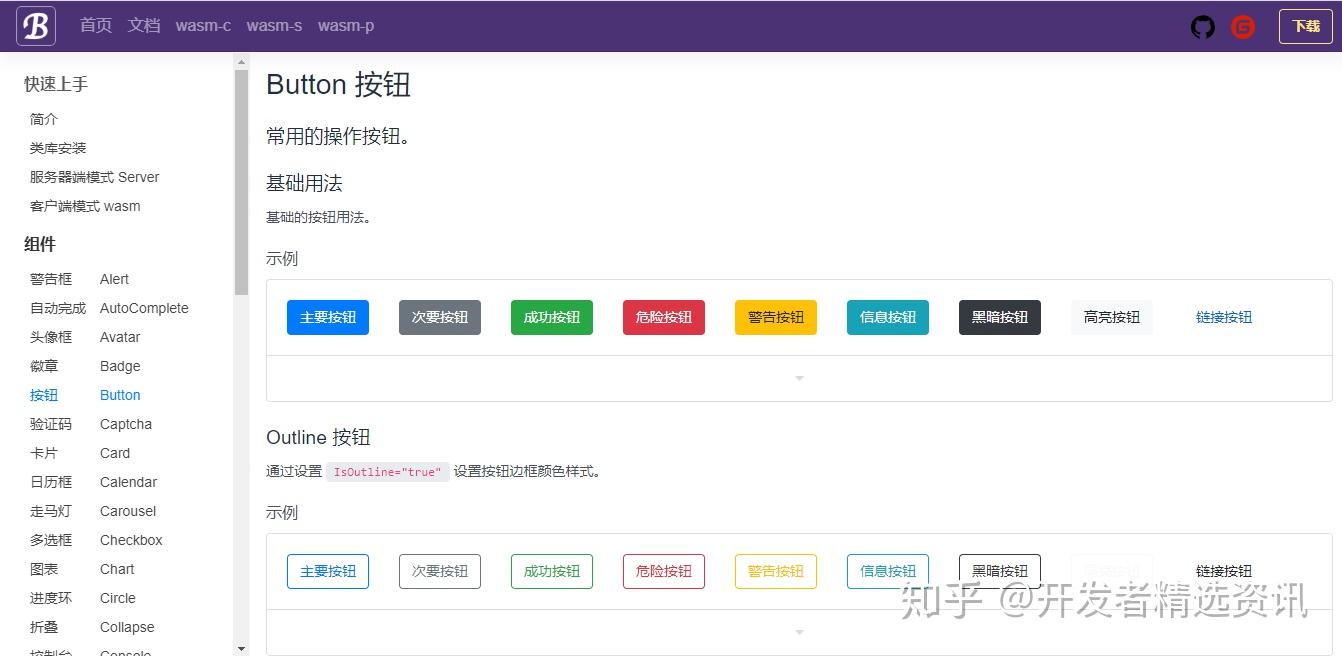Open the GitHub repository icon
This screenshot has height=656, width=1342.
point(1202,27)
